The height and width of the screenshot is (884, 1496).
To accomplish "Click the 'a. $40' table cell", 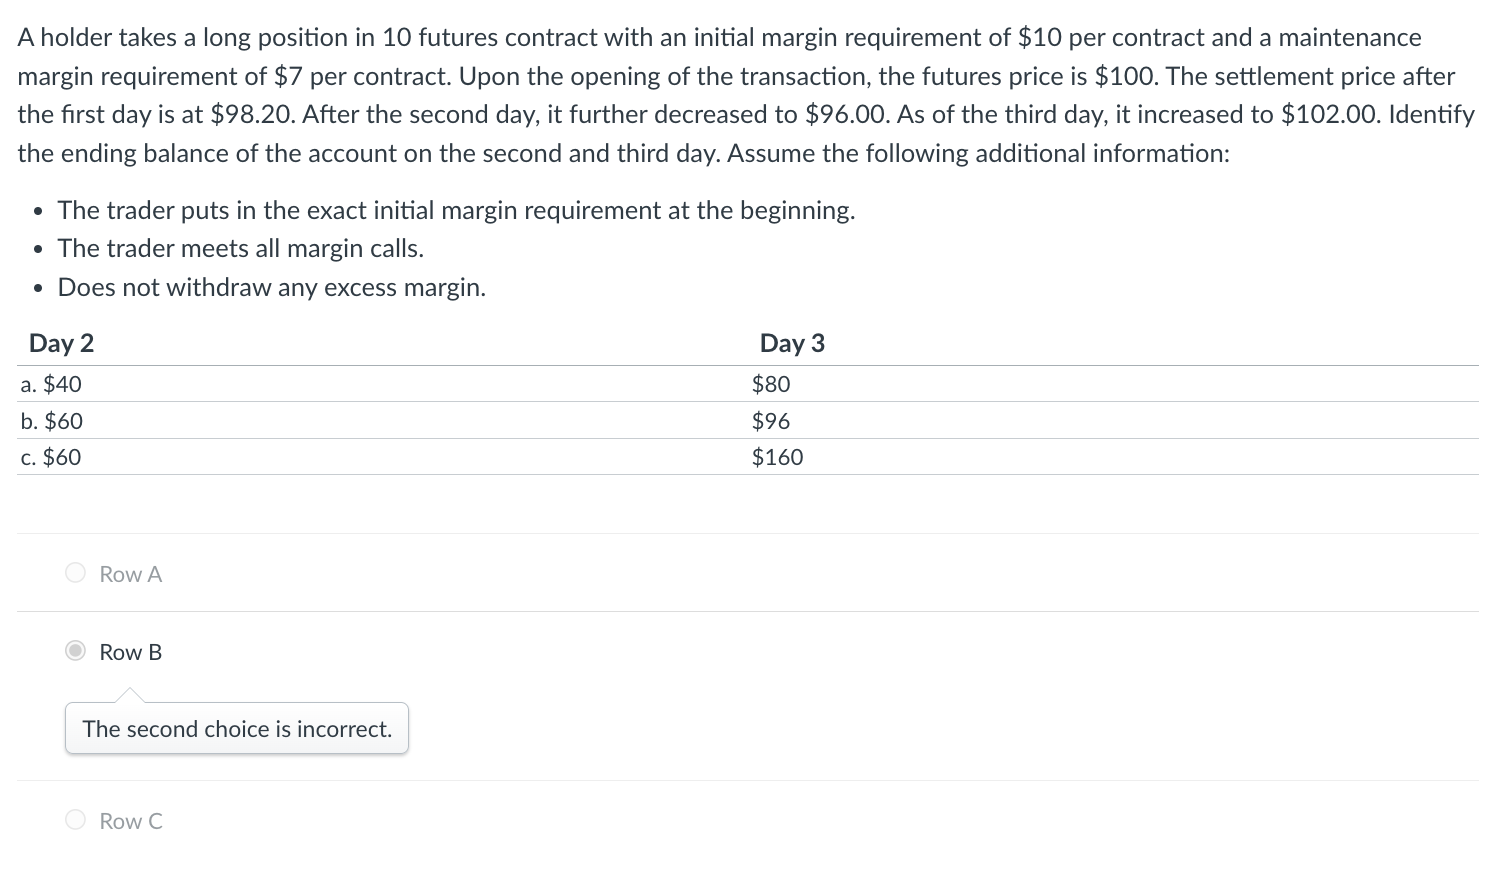I will click(51, 384).
